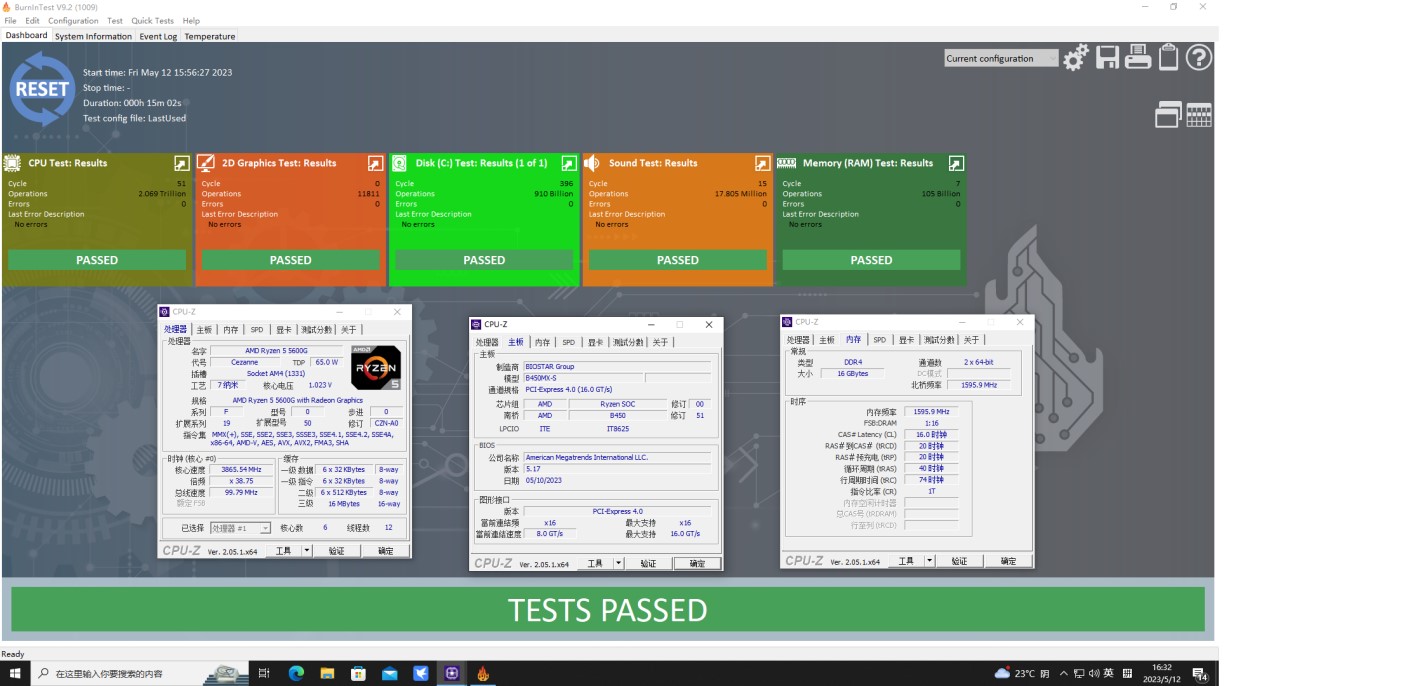Open Tools dropdown arrow in memory CPU-Z window
Viewport: 1427px width, 686px height.
[929, 561]
